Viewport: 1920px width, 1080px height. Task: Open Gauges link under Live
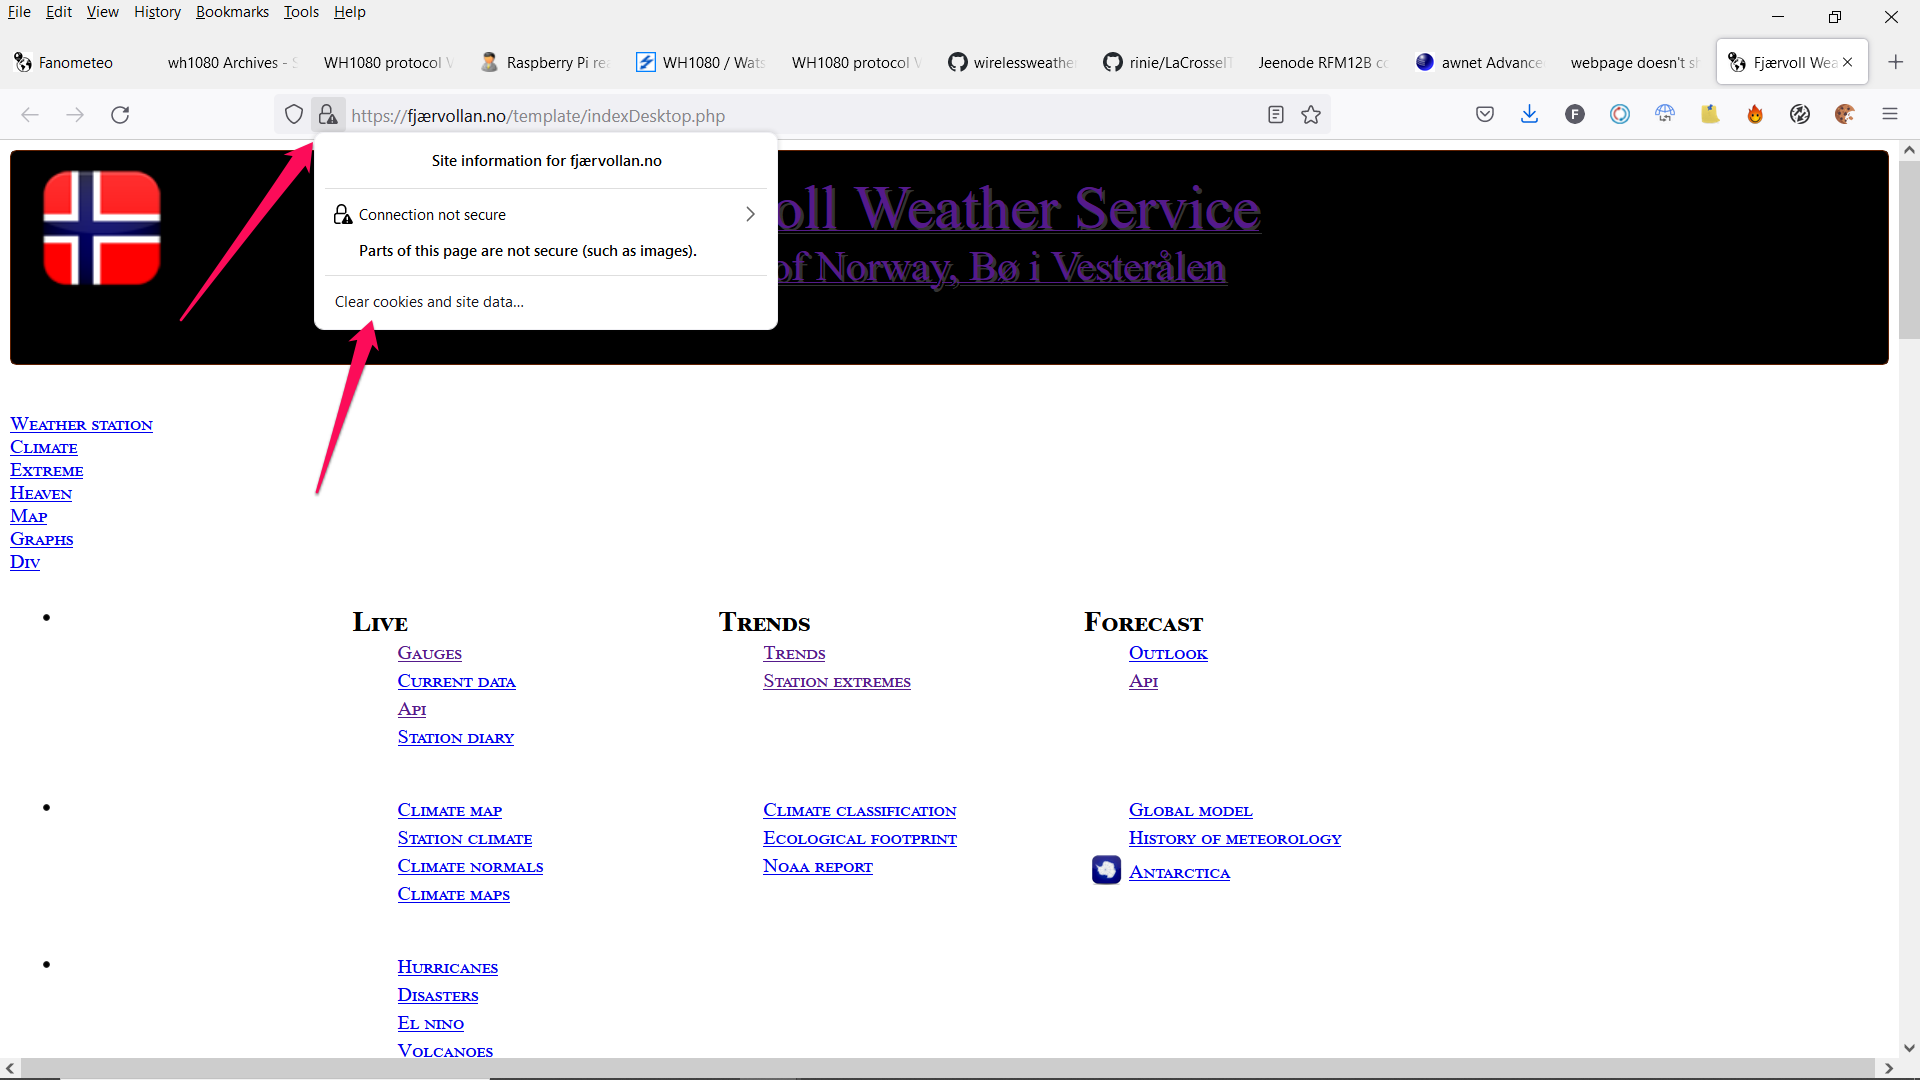[429, 653]
